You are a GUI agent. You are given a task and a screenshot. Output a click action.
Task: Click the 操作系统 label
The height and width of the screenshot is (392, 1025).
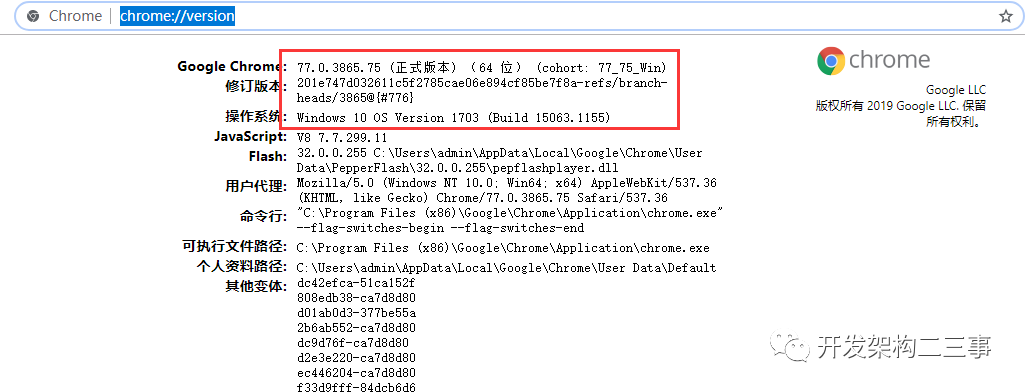tap(256, 117)
